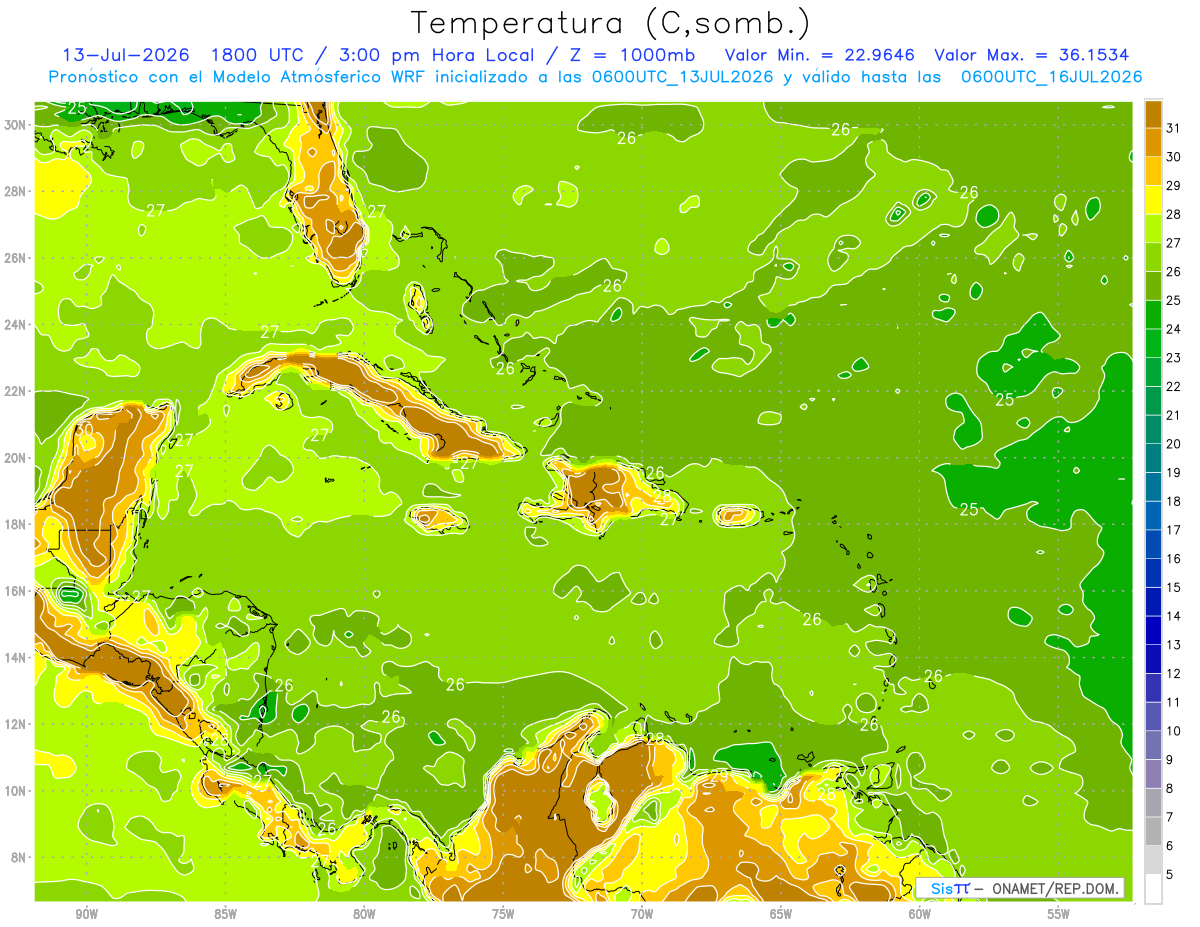1200x927 pixels.
Task: Click the "8N" latitude axis label
Action: click(20, 858)
